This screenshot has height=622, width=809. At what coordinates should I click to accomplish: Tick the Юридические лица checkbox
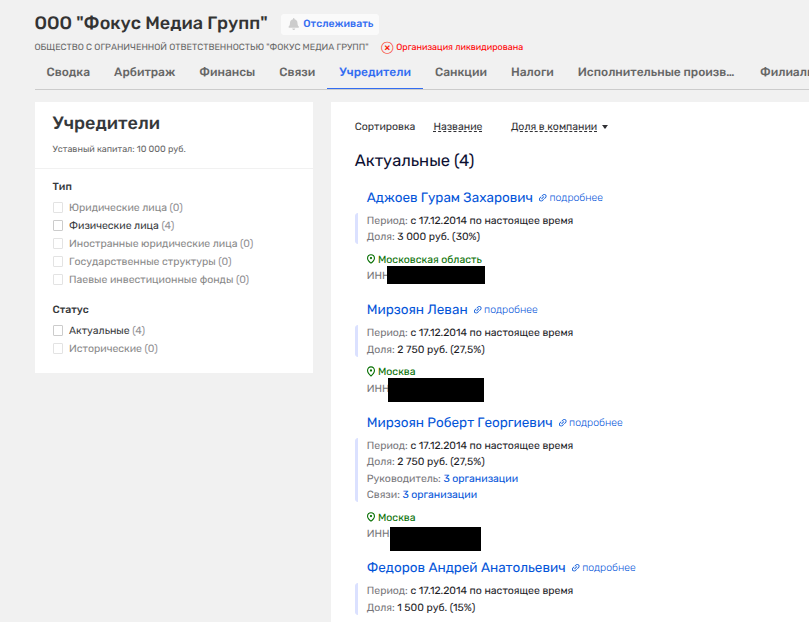pos(58,208)
